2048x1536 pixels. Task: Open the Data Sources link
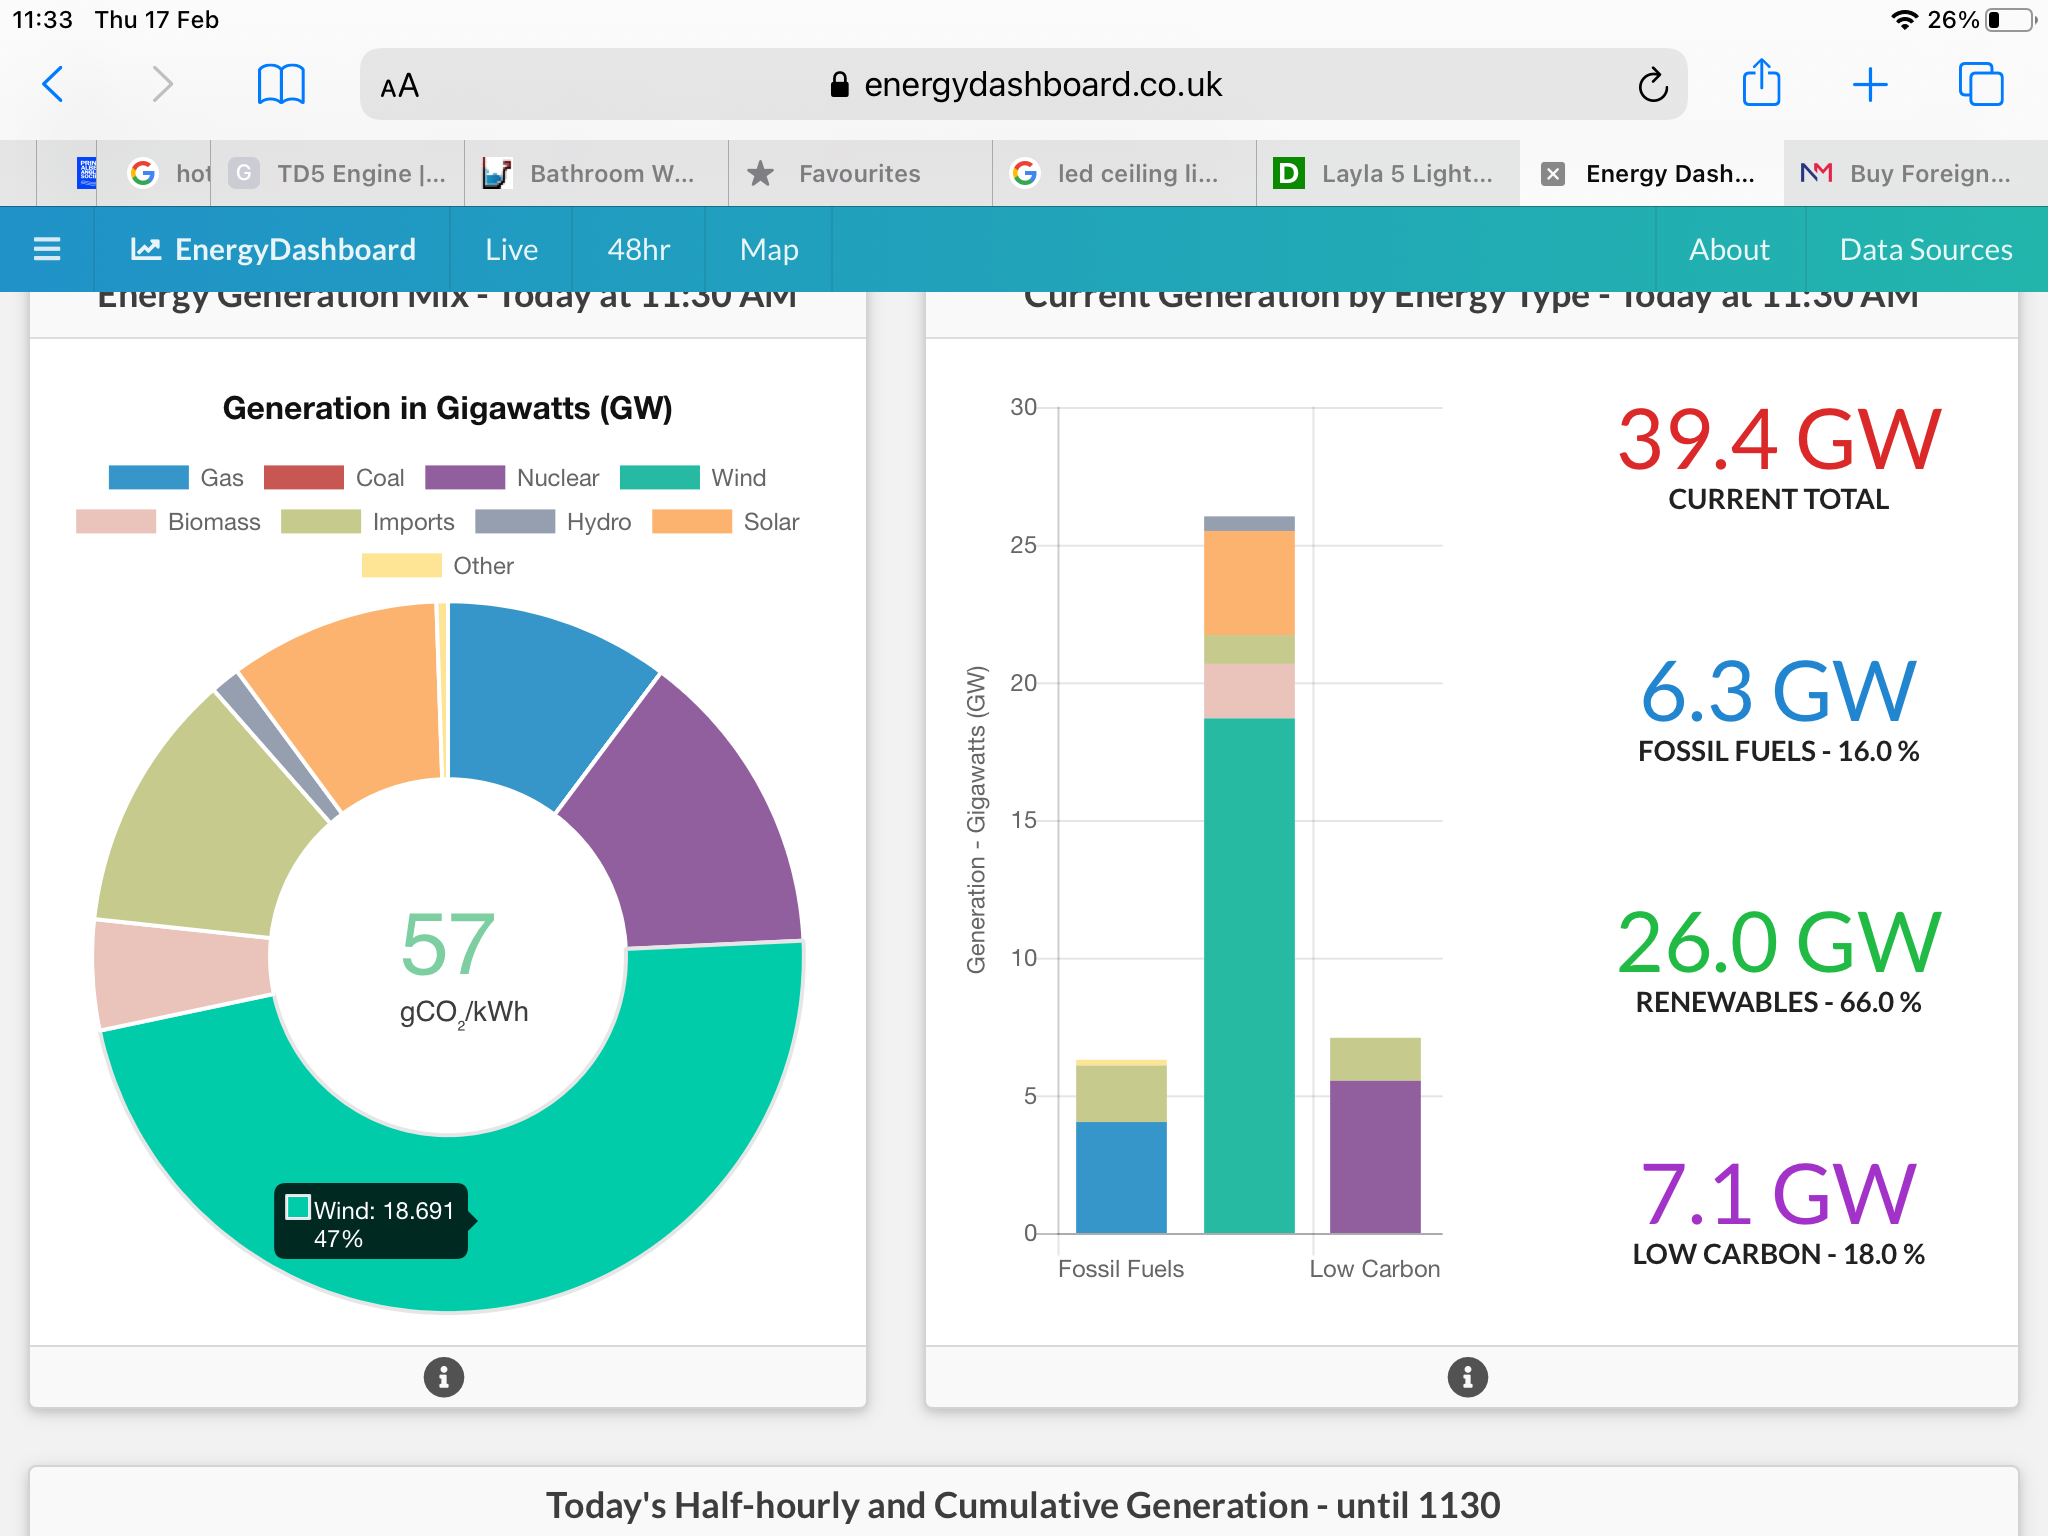[1925, 249]
